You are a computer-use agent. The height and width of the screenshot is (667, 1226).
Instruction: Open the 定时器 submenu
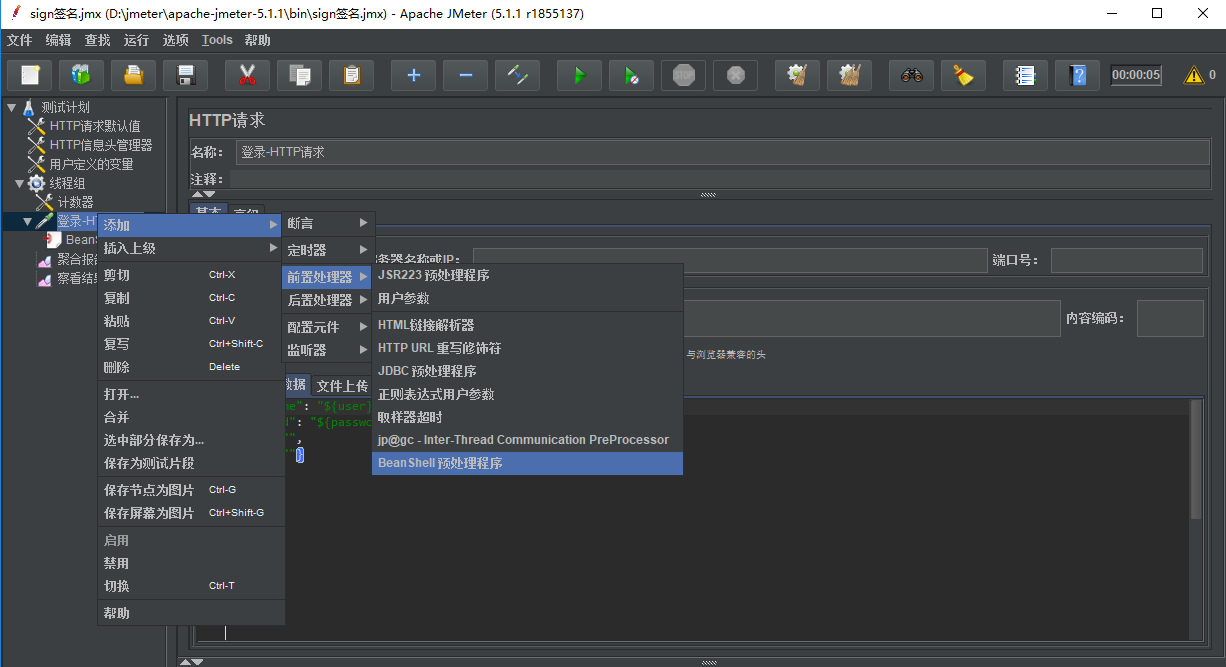328,250
